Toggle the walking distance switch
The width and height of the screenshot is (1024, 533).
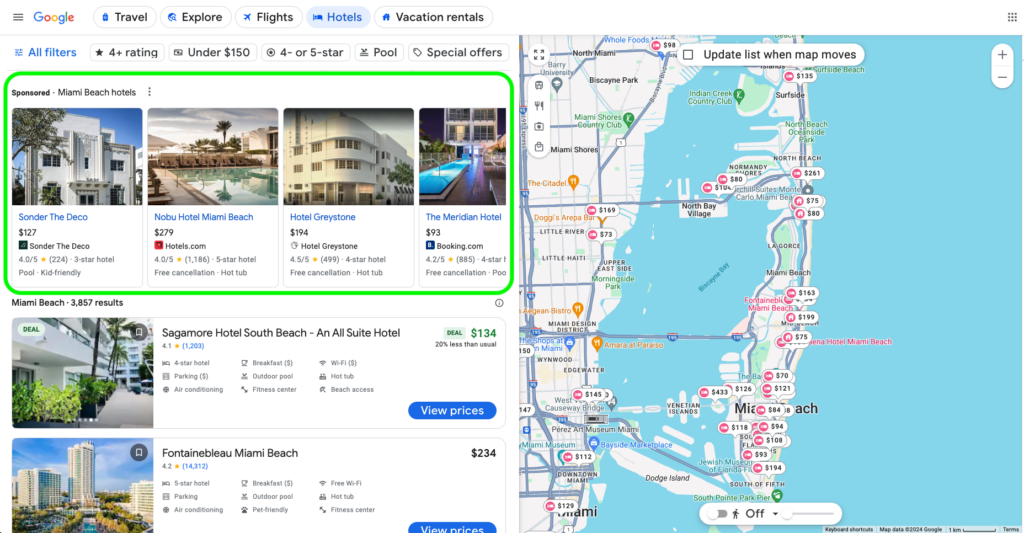[x=718, y=514]
